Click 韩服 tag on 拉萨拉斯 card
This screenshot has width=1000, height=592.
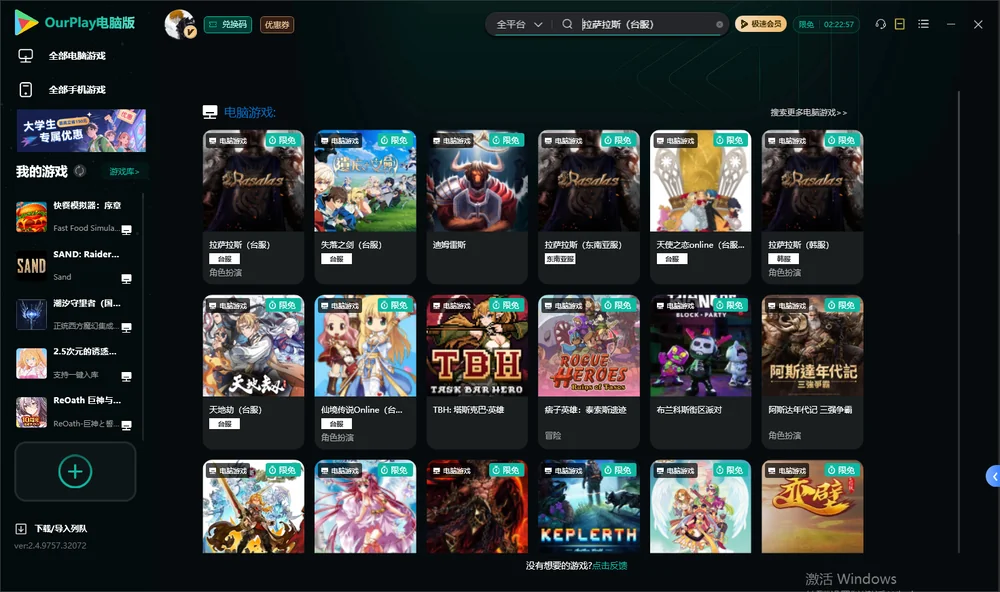click(784, 258)
